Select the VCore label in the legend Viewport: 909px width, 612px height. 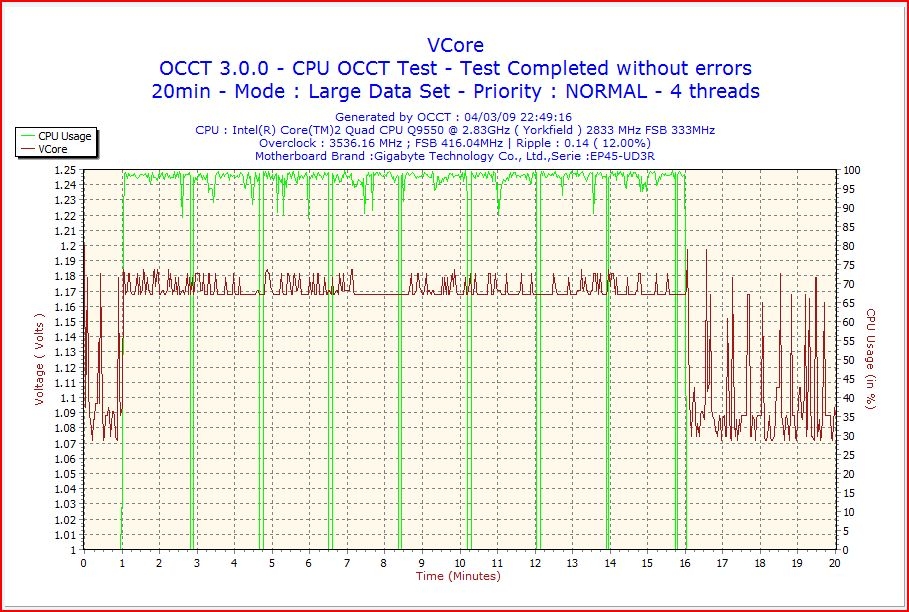tap(53, 149)
